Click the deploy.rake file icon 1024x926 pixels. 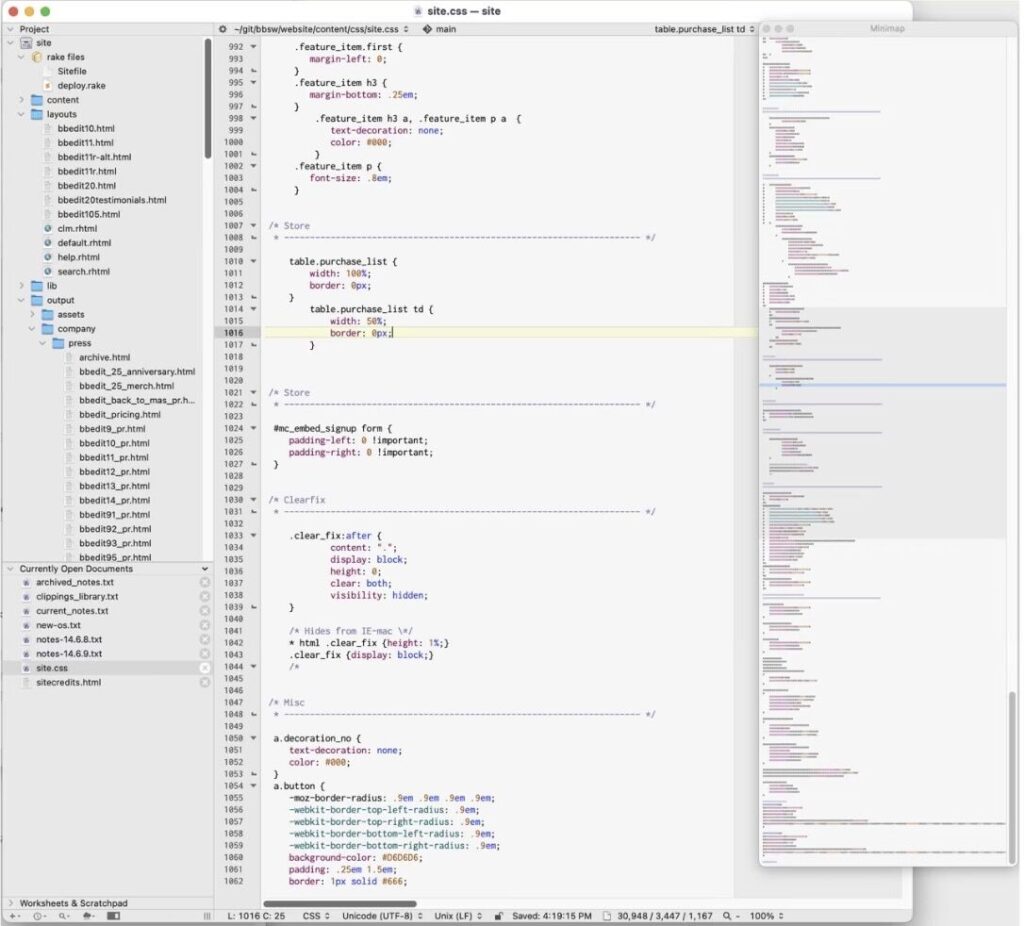[47, 86]
